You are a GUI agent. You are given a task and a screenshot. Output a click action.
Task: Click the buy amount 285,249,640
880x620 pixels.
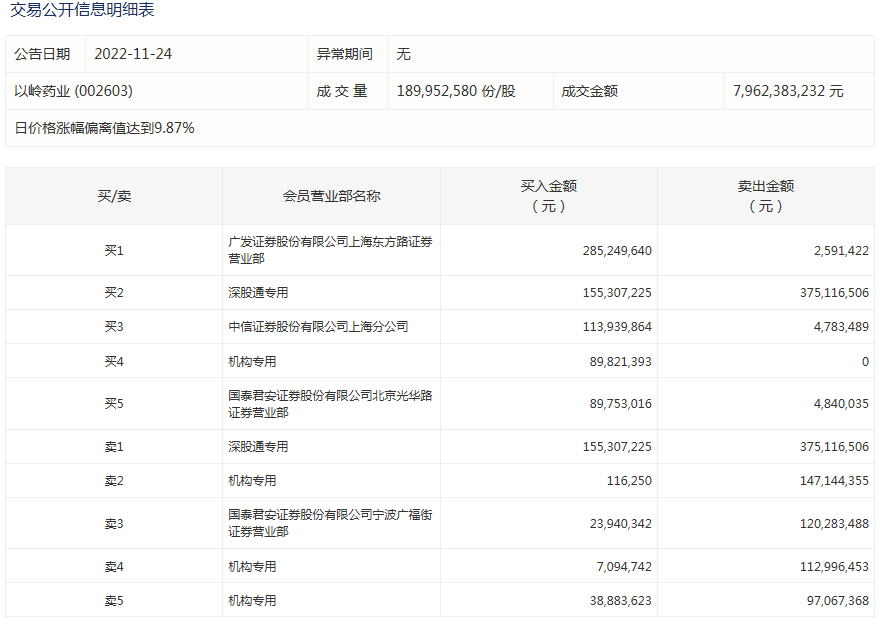click(x=616, y=251)
